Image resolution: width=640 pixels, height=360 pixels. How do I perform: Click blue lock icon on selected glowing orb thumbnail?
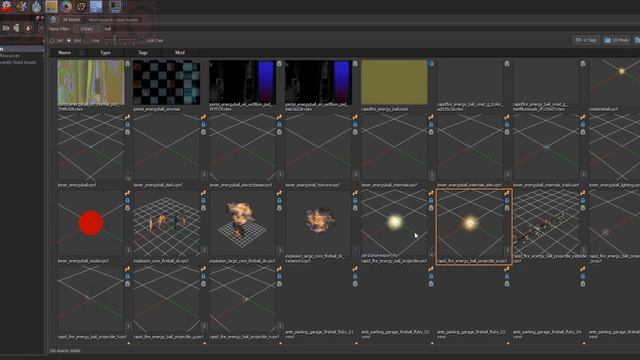[x=507, y=200]
